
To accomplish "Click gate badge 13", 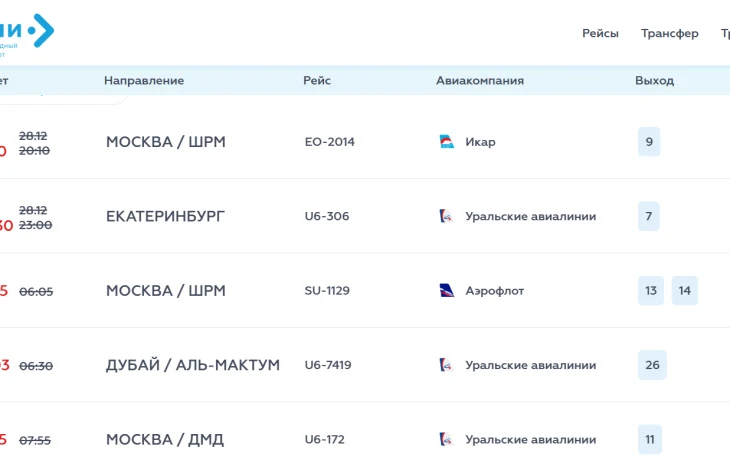I will [651, 291].
